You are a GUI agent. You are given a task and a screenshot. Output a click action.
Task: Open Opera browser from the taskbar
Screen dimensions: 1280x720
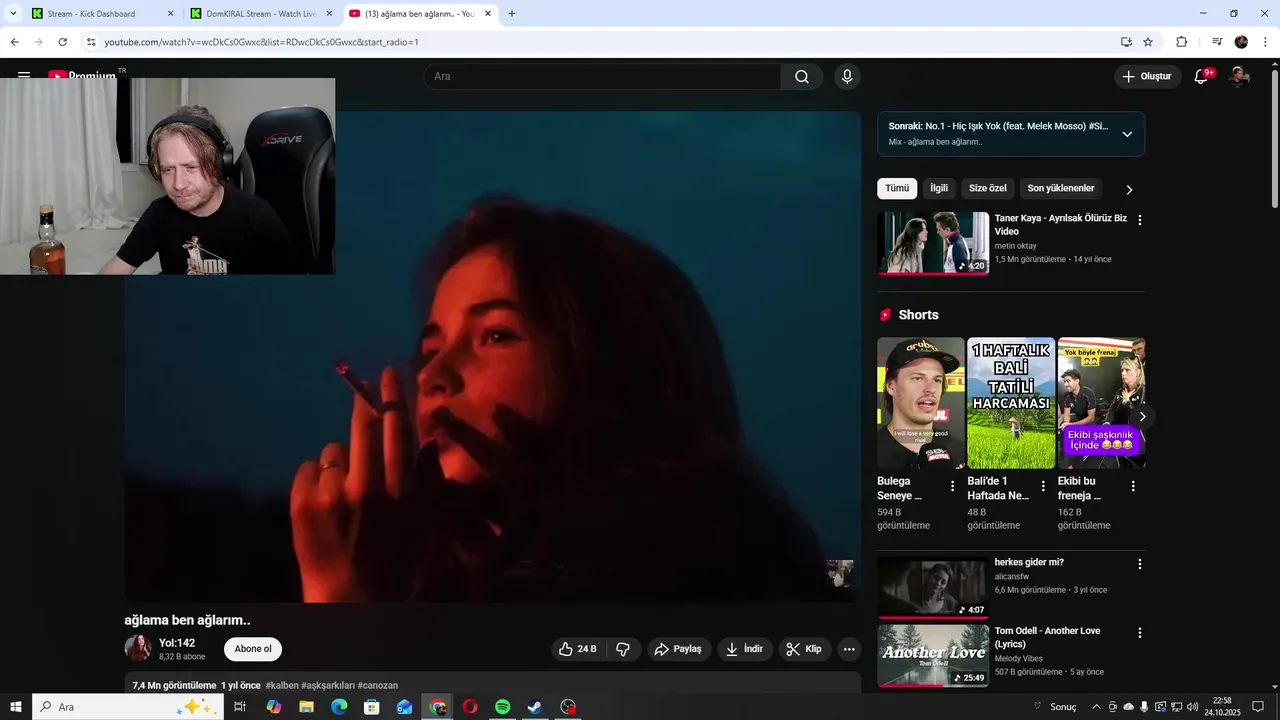pos(470,707)
